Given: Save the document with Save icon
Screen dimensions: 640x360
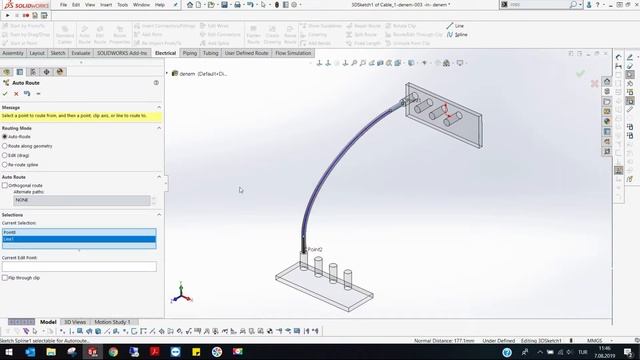Looking at the screenshot, I should (224, 5).
